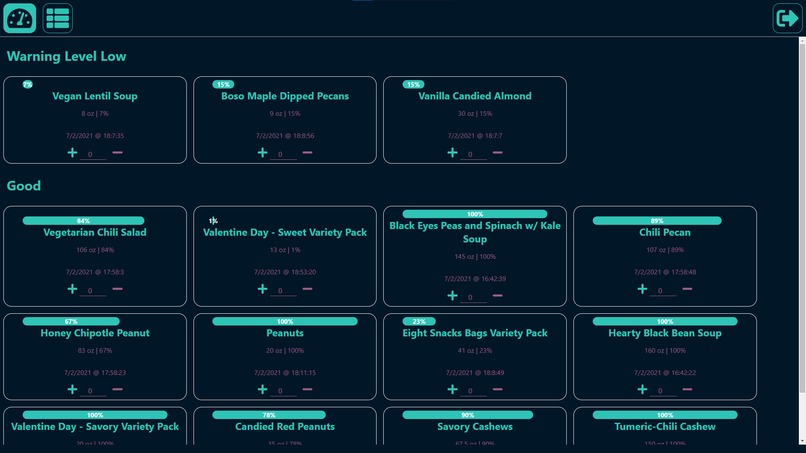Subtract quantity from Valentine Day Sweet Variety Pack

click(307, 289)
